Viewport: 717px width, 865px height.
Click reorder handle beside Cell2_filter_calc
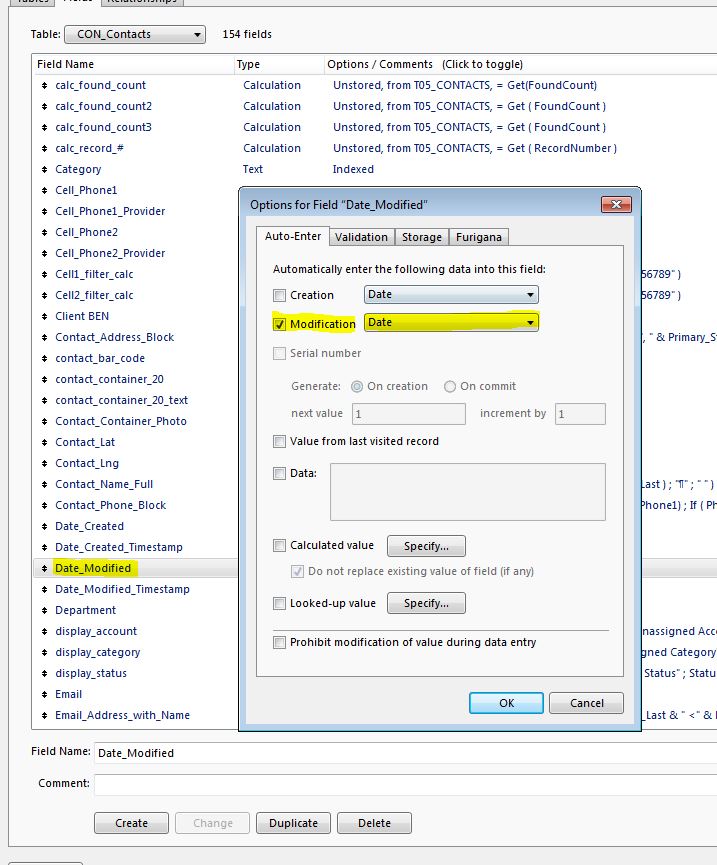[x=44, y=295]
